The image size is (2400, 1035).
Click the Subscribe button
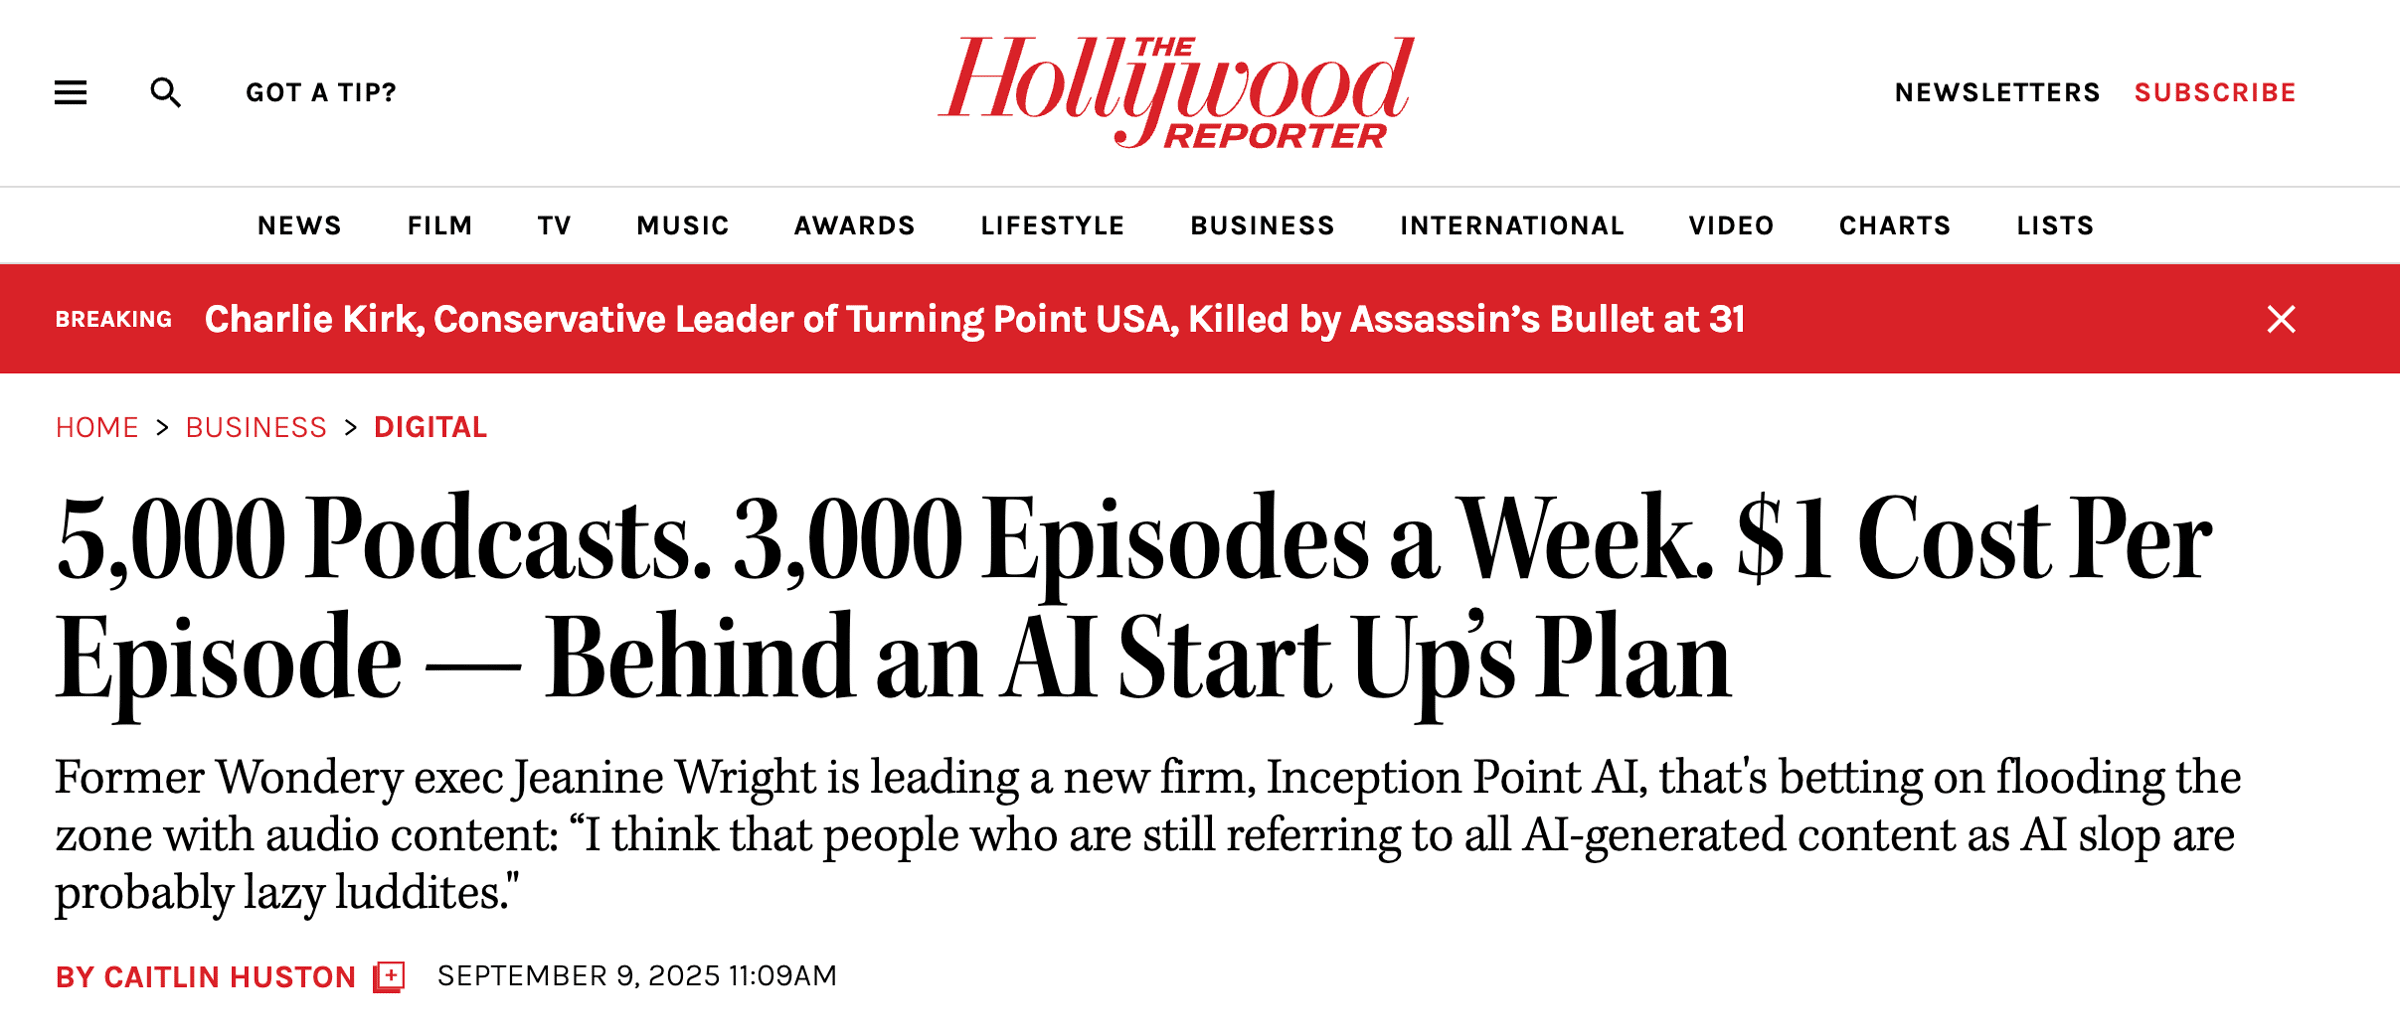2215,93
